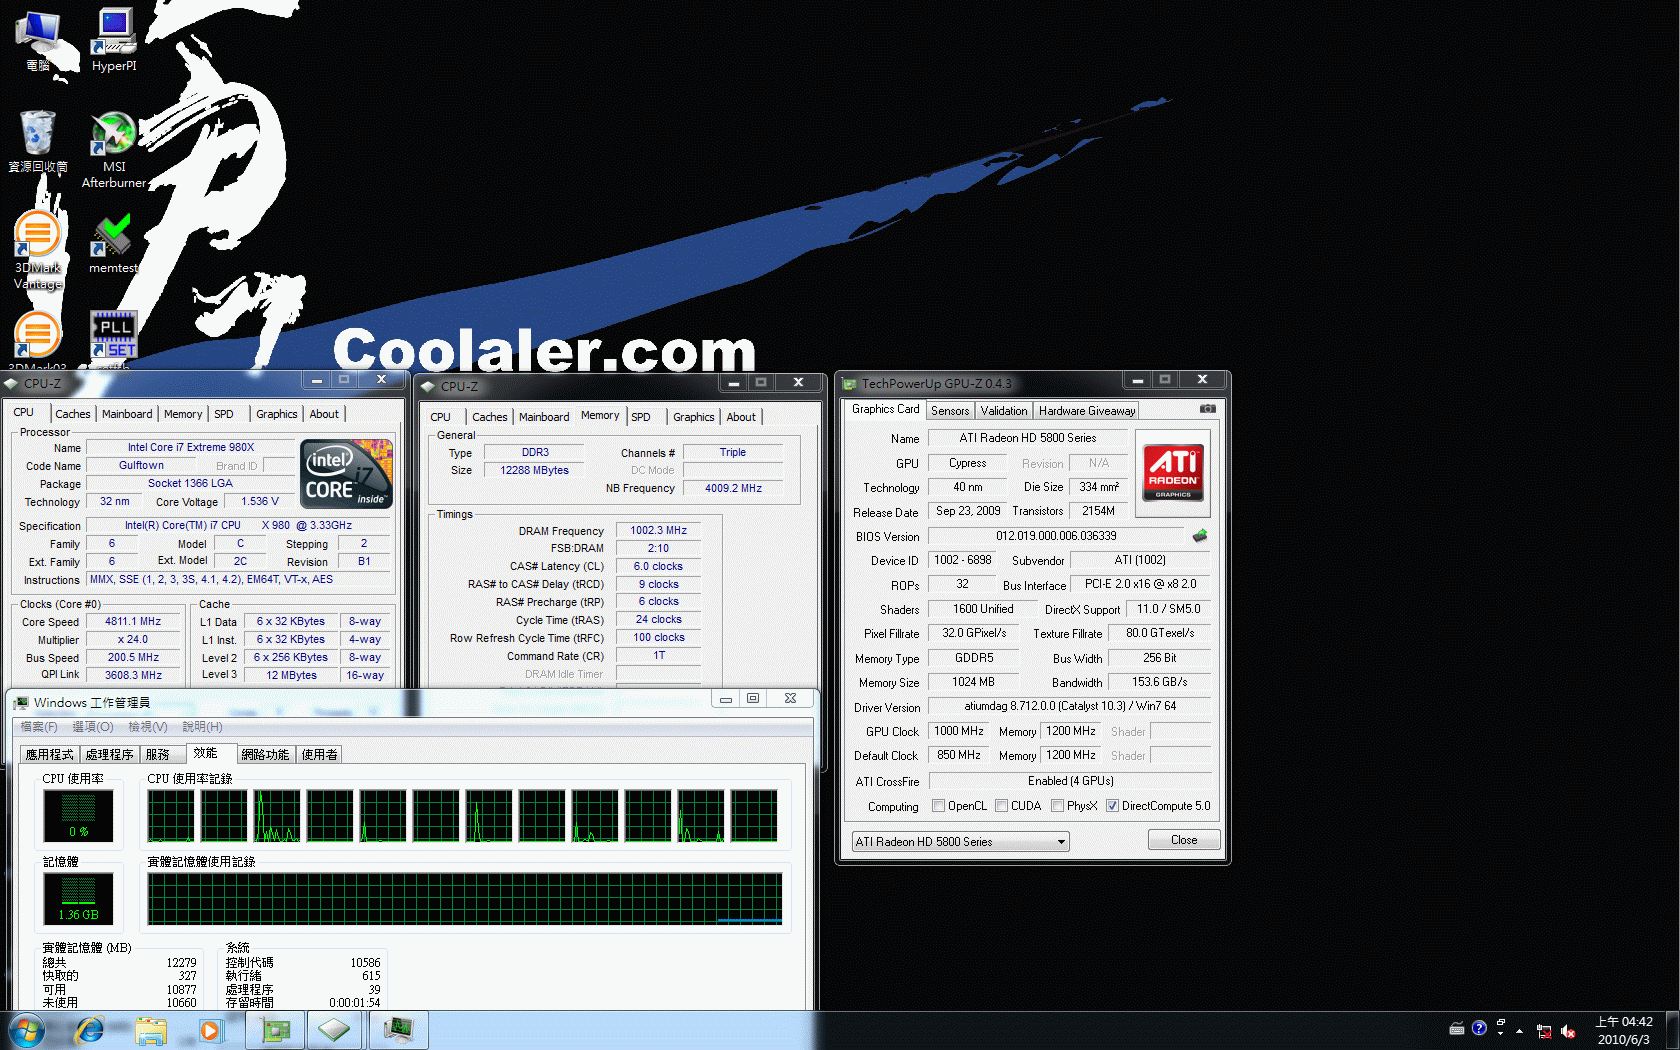Click the GPU-Z Name field ATI Radeon HD 5800 Series
The image size is (1680, 1050).
coord(1028,438)
